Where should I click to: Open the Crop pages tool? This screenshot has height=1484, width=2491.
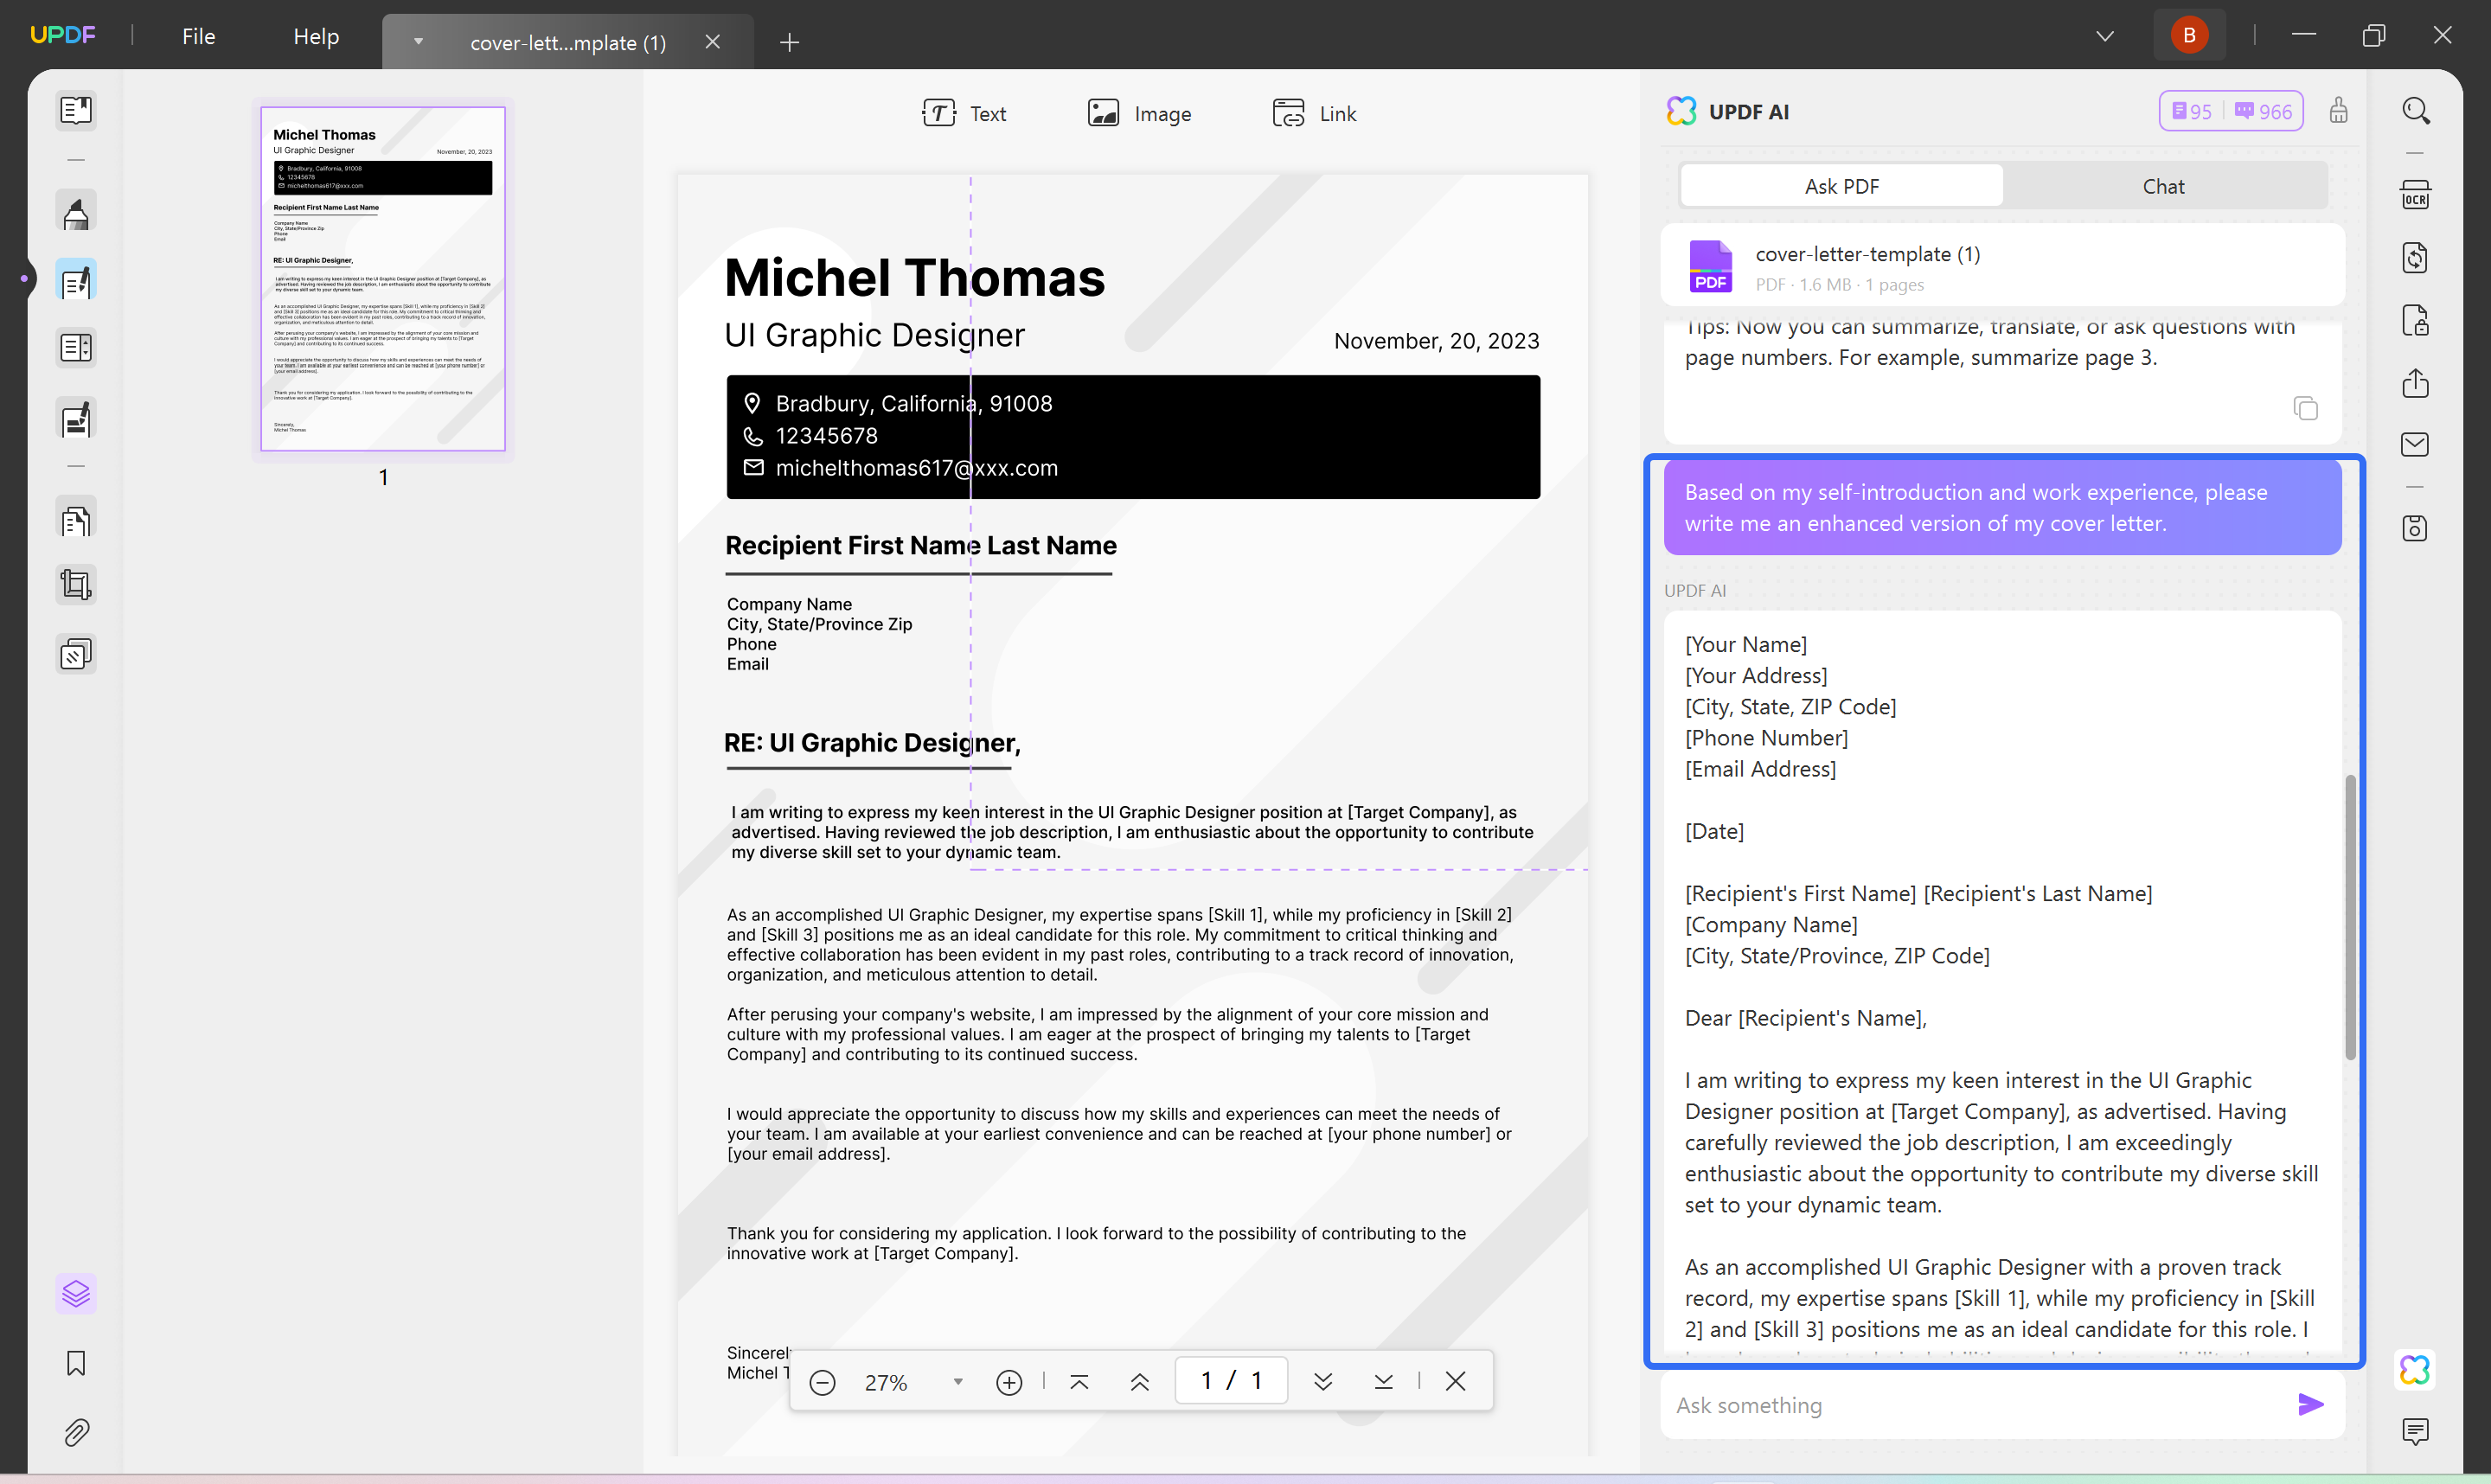pos(76,584)
